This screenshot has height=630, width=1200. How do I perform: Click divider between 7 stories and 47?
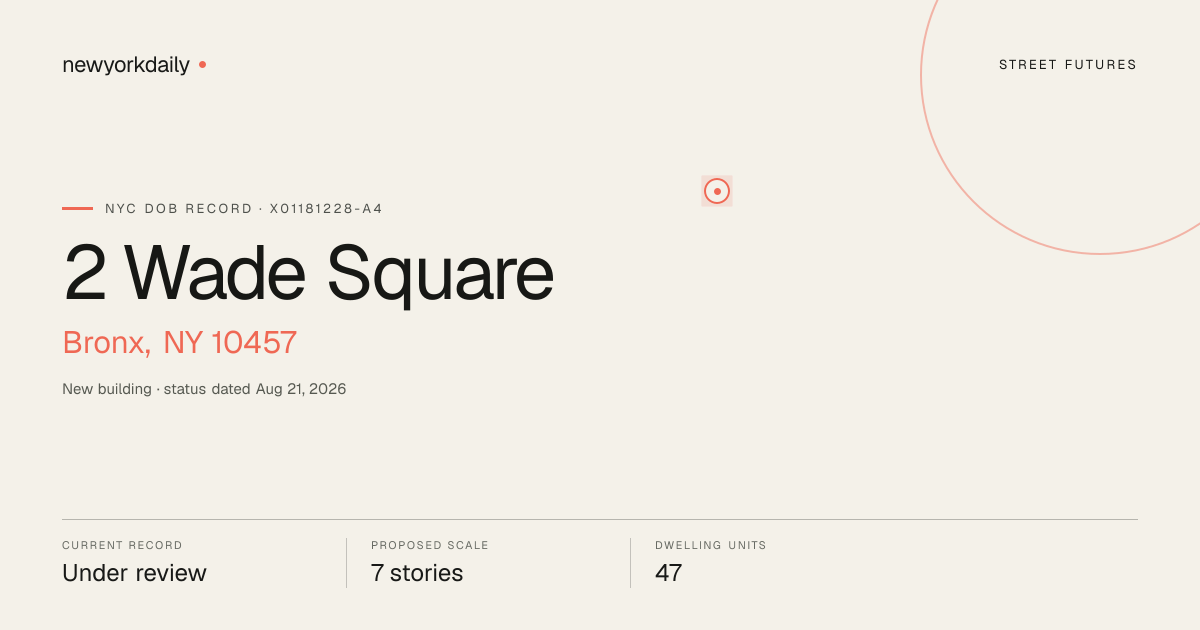(x=630, y=563)
